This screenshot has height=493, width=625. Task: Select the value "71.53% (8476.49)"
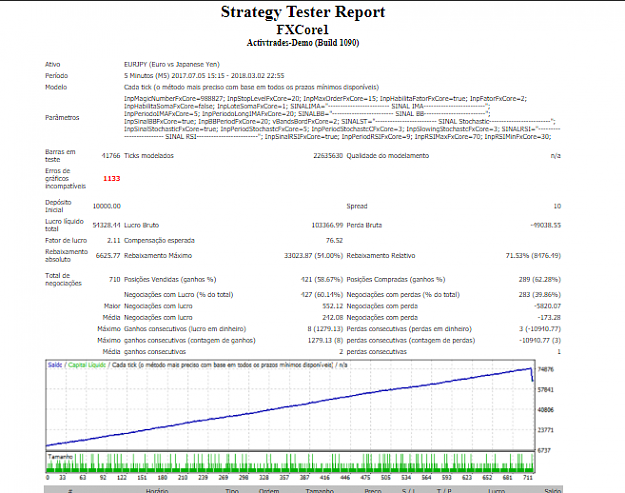[x=533, y=256]
